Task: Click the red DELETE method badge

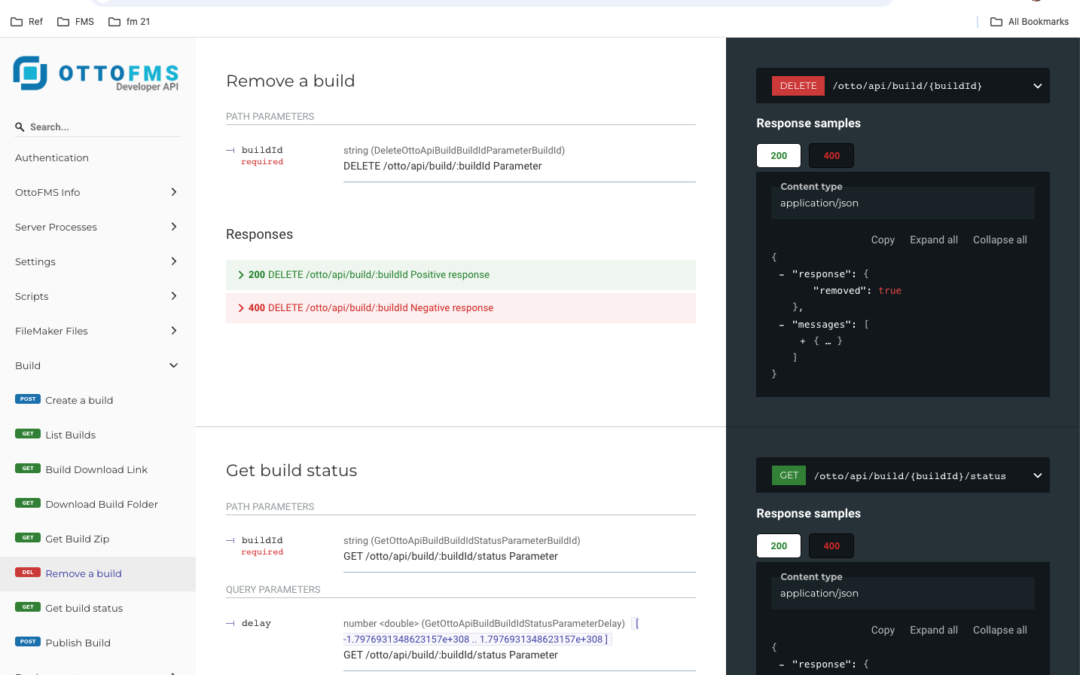Action: 798,85
